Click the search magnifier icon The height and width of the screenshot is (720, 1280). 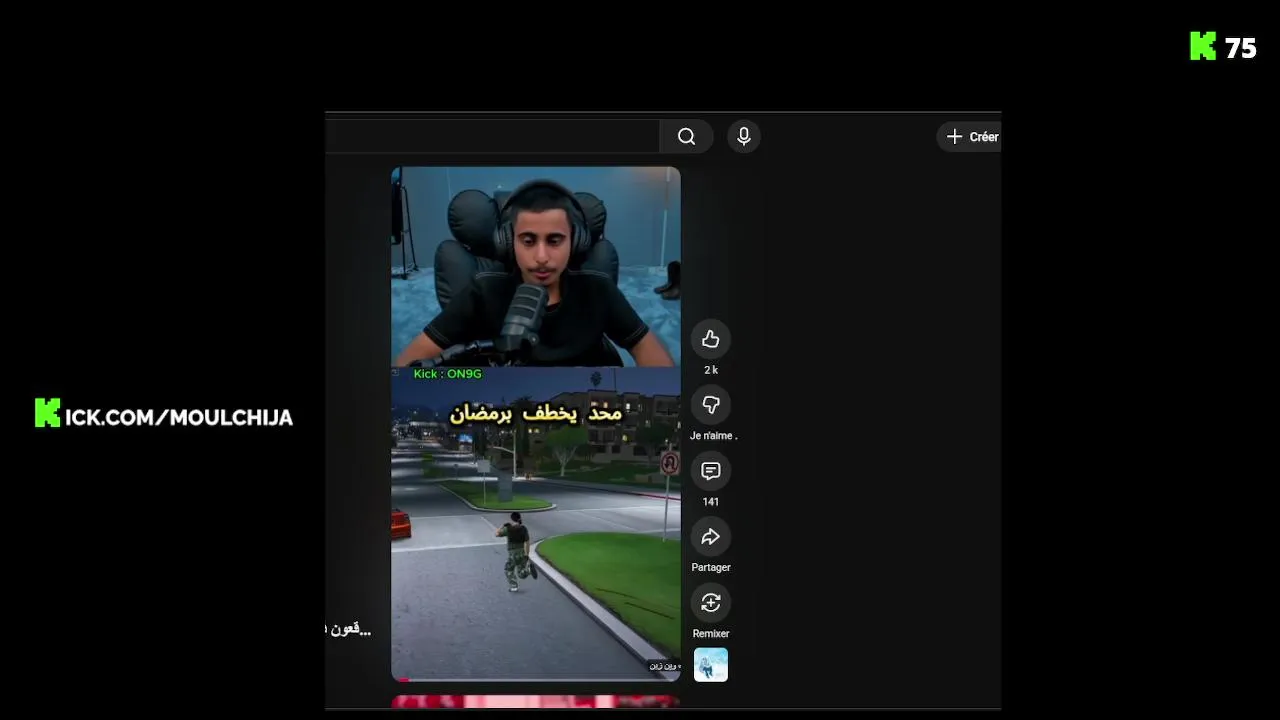(x=686, y=137)
